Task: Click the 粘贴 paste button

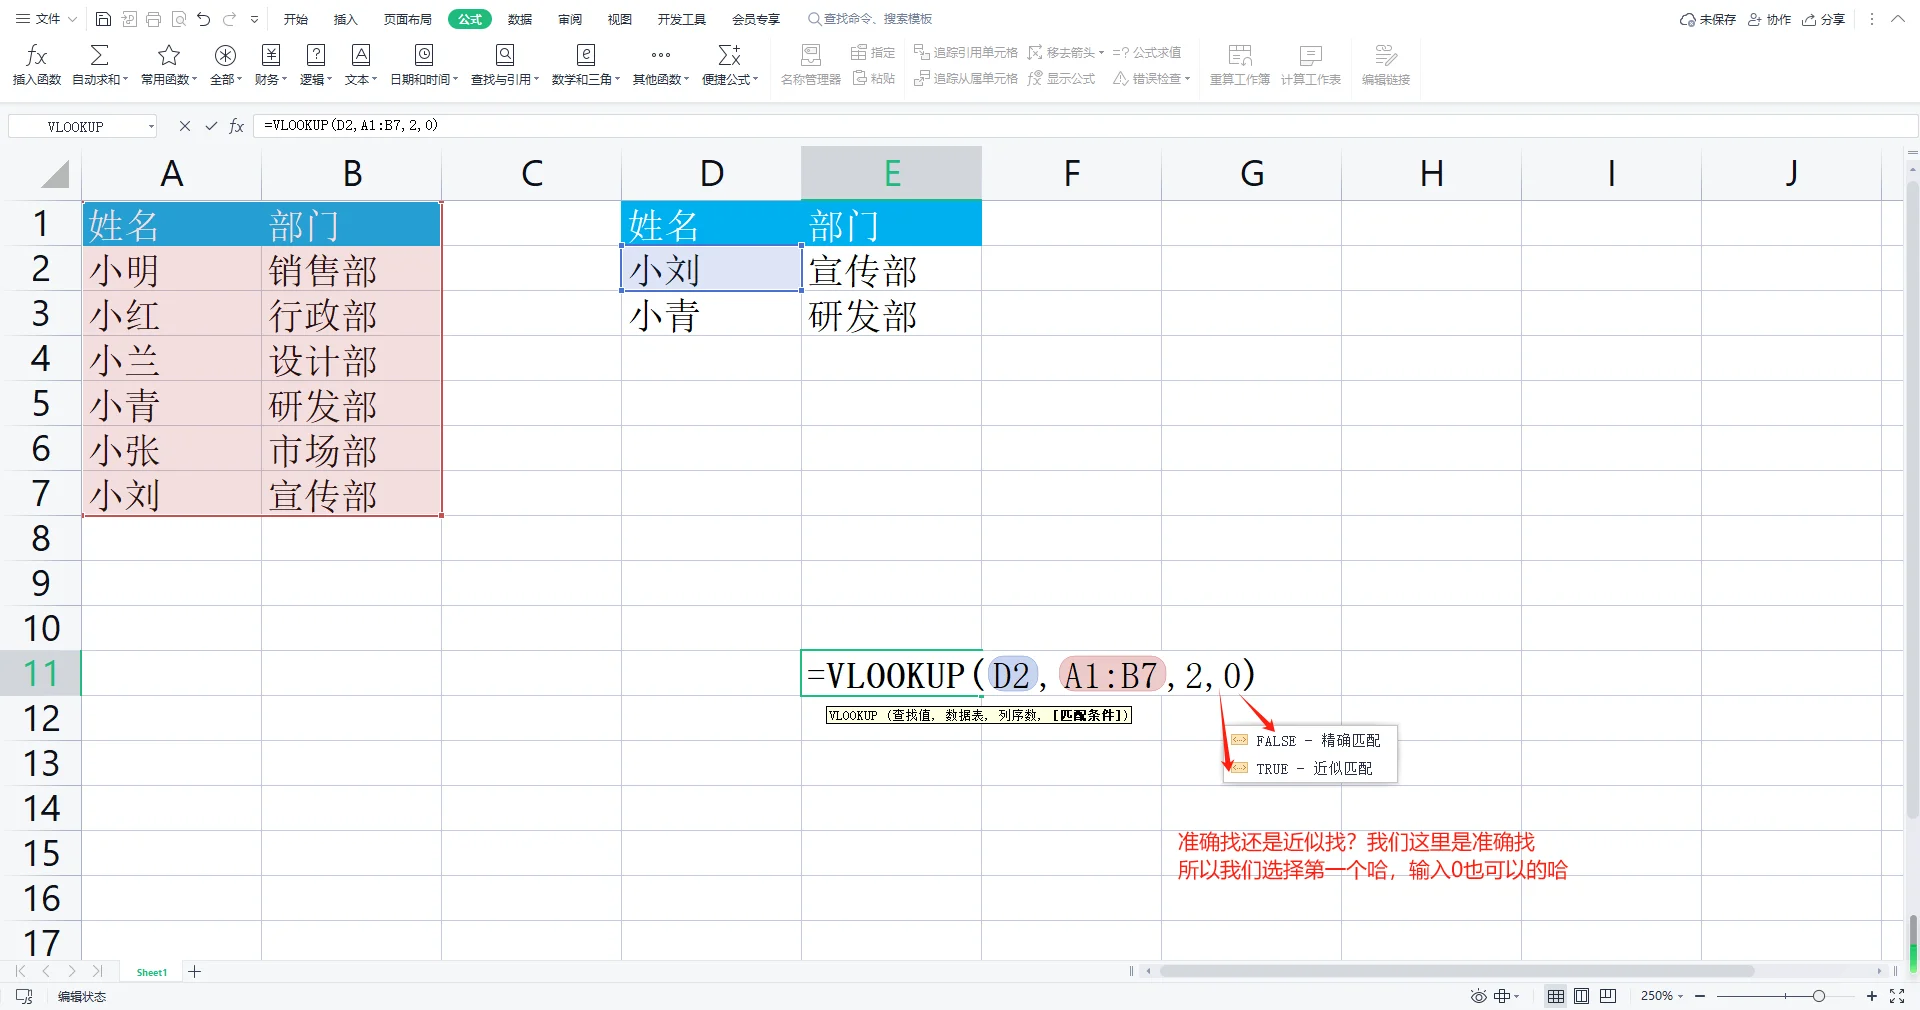Action: click(x=873, y=79)
